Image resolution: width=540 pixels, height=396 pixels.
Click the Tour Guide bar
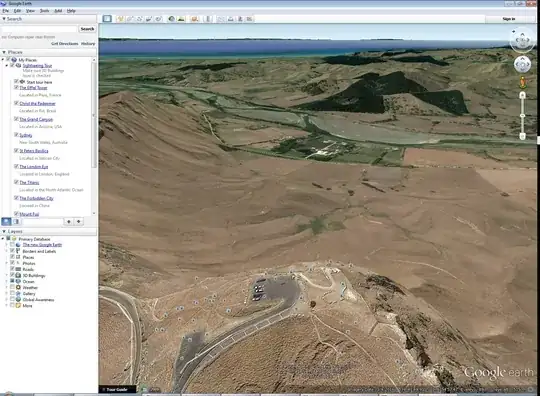pyautogui.click(x=117, y=389)
